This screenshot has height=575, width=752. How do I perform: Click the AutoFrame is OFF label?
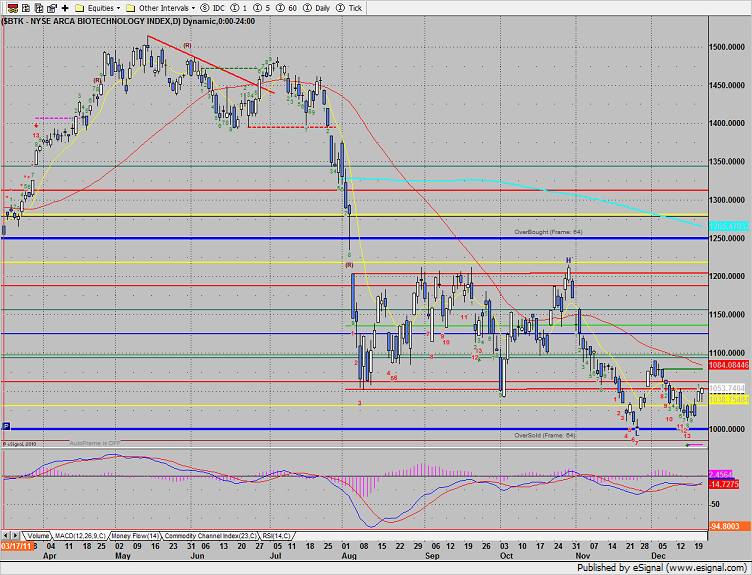pyautogui.click(x=94, y=443)
